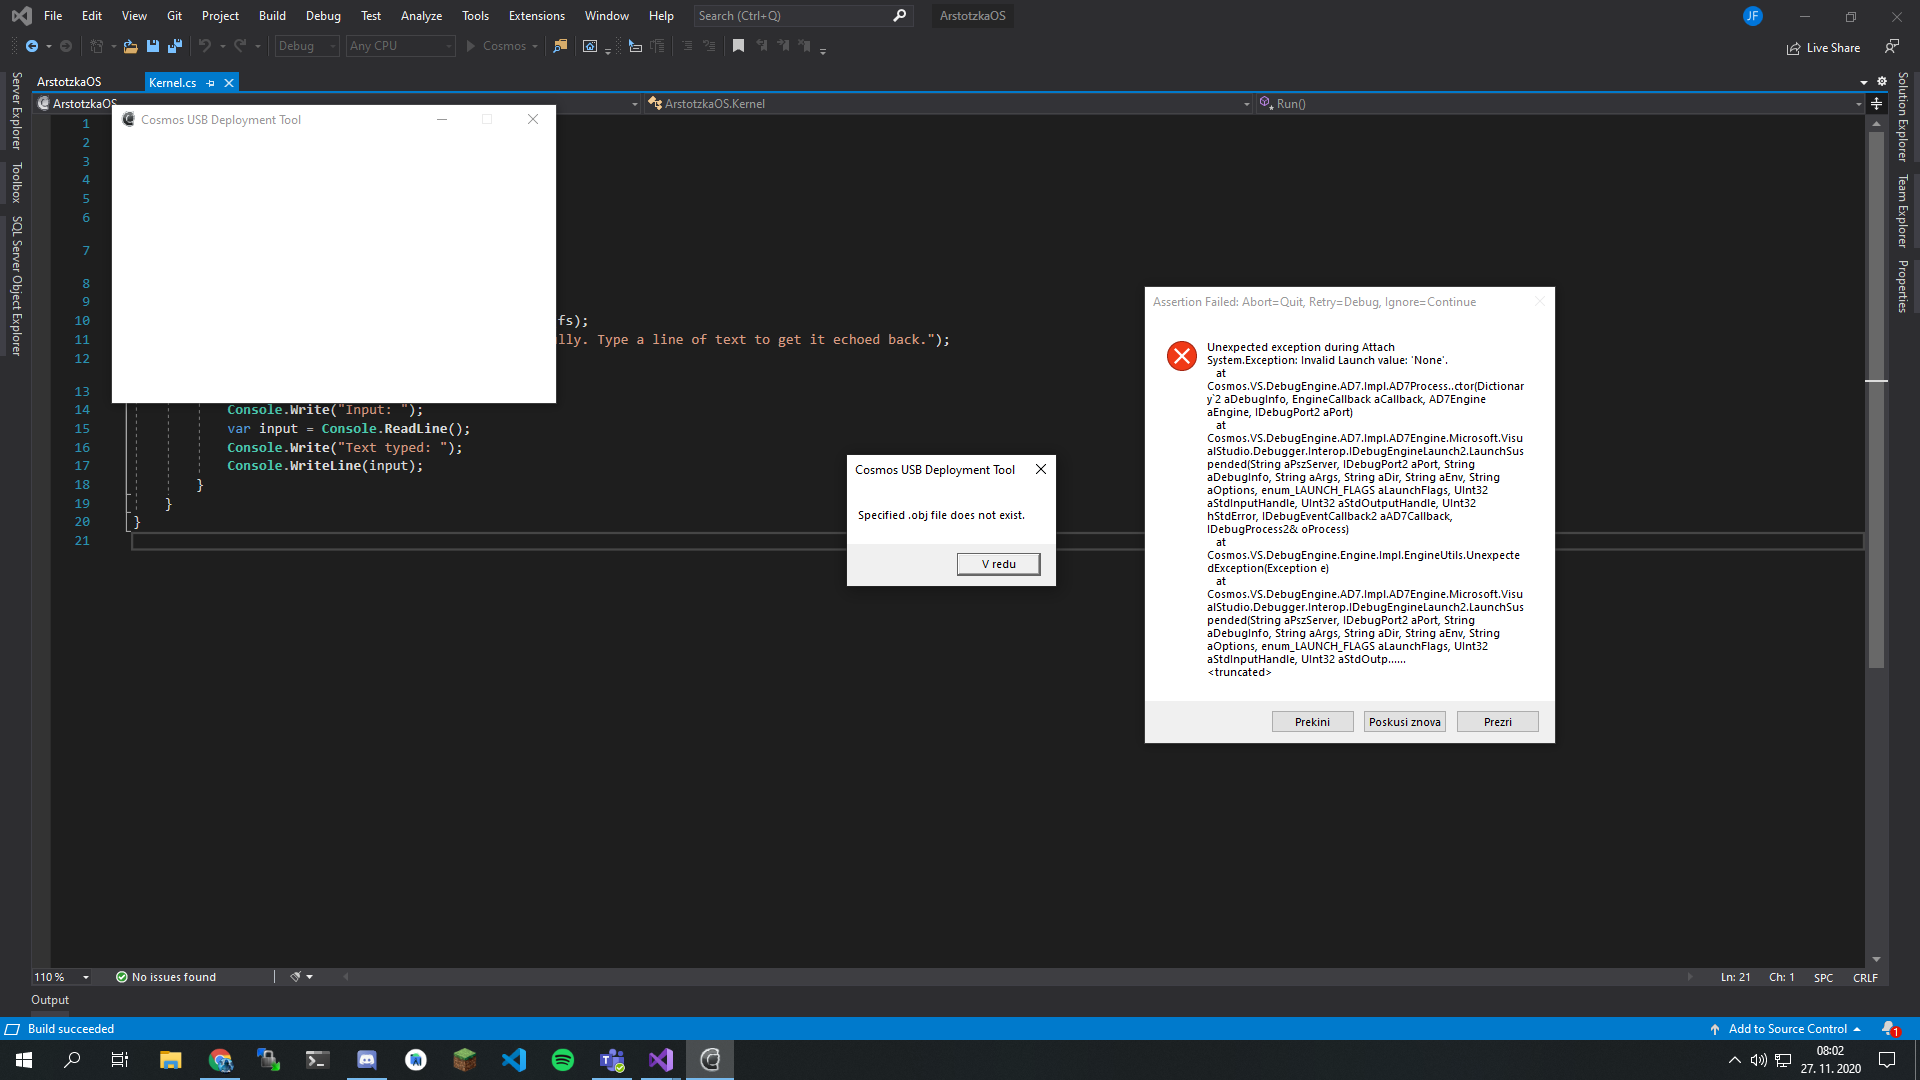Open the Live Share feature
This screenshot has width=1920, height=1080.
pyautogui.click(x=1824, y=47)
